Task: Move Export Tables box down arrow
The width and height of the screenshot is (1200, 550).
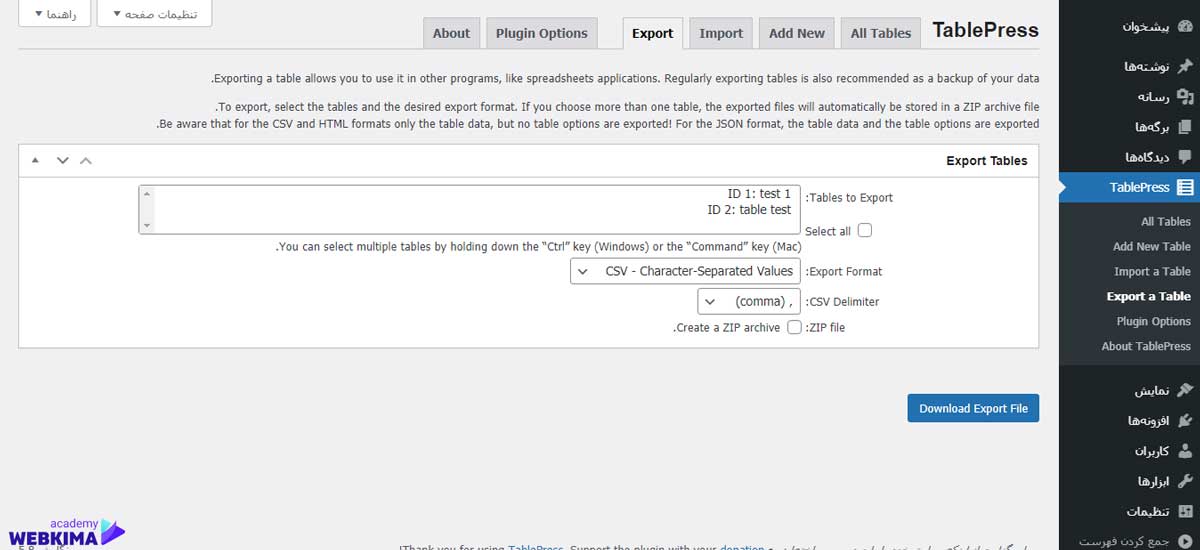Action: tap(62, 160)
